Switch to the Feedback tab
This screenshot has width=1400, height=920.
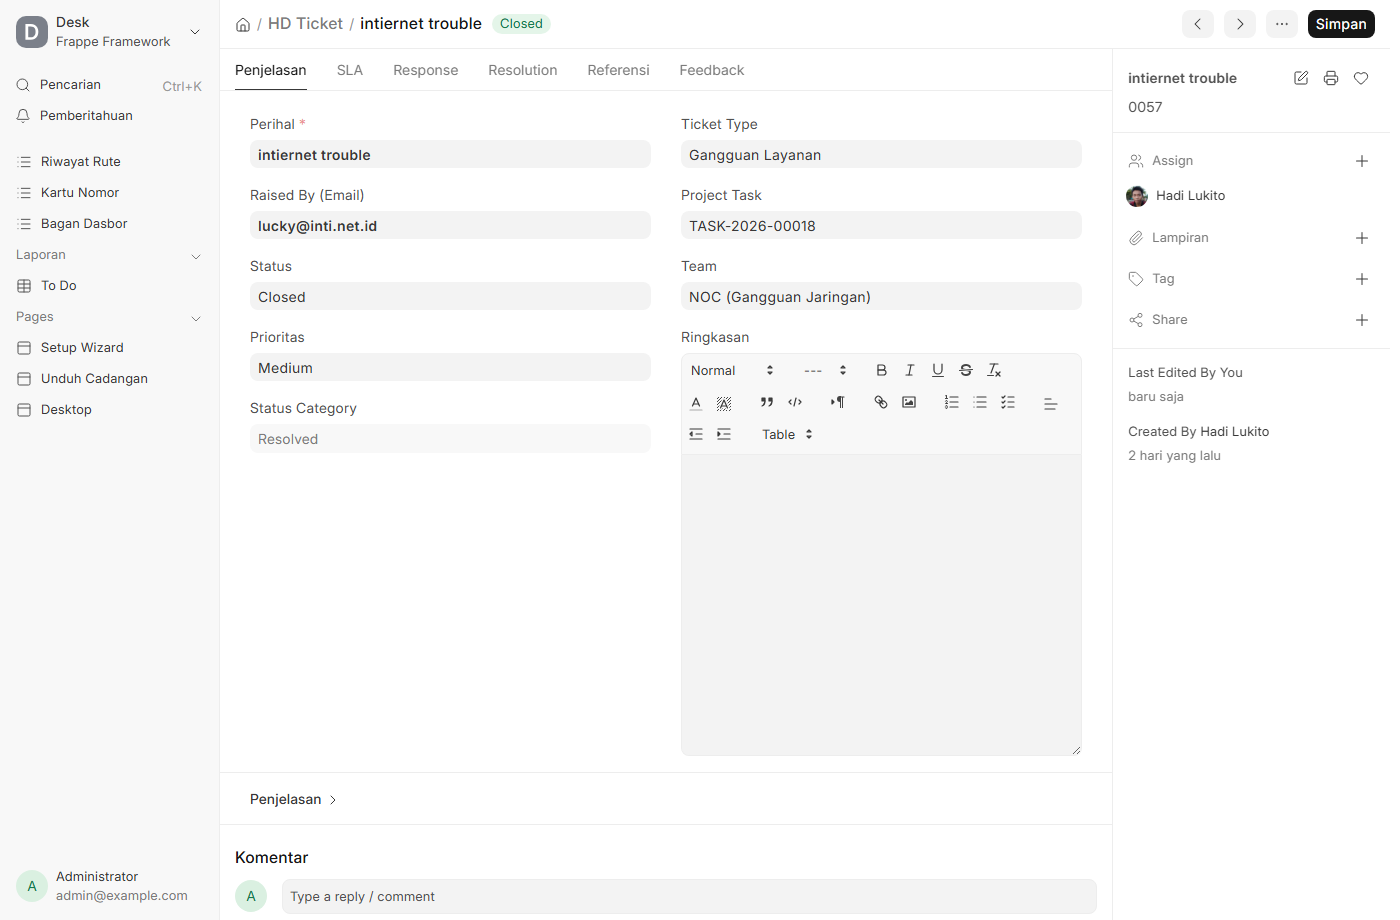[x=712, y=70]
